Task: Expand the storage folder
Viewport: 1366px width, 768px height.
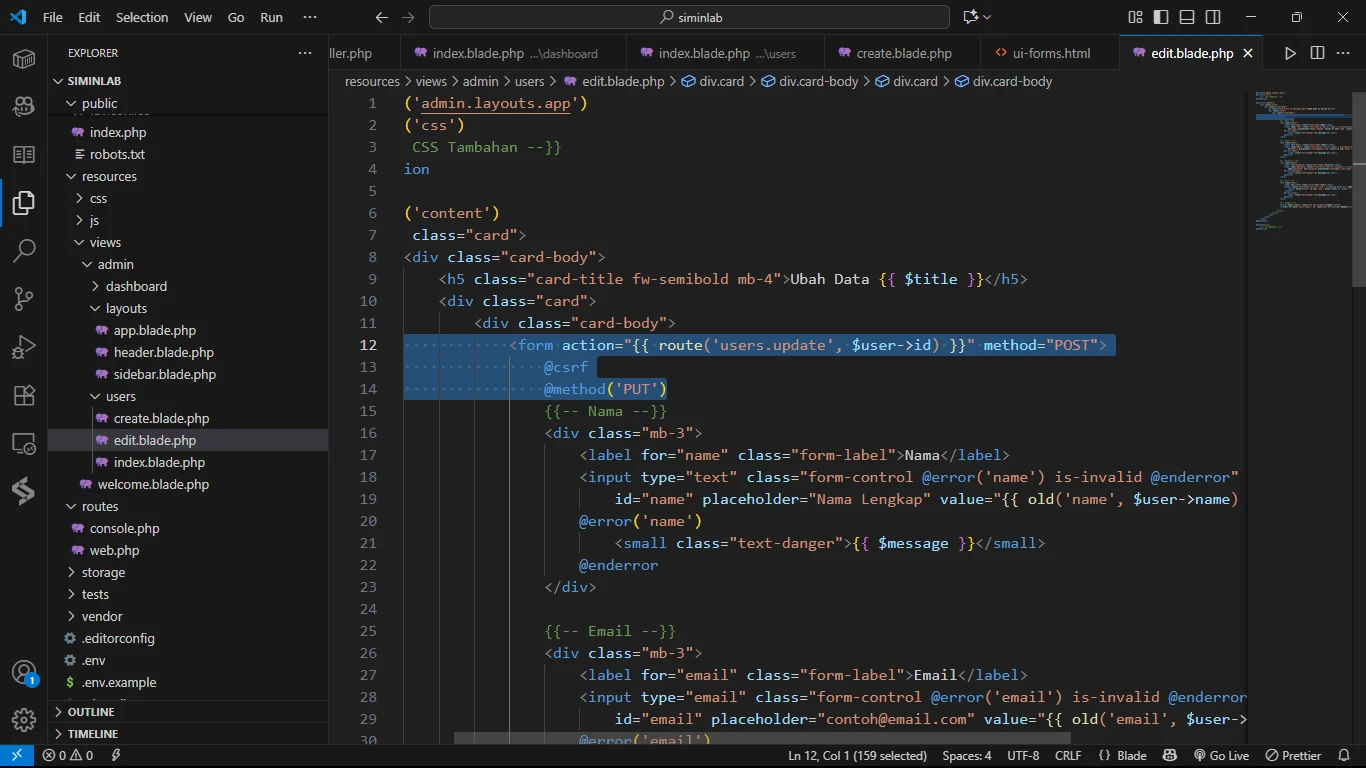Action: 103,572
